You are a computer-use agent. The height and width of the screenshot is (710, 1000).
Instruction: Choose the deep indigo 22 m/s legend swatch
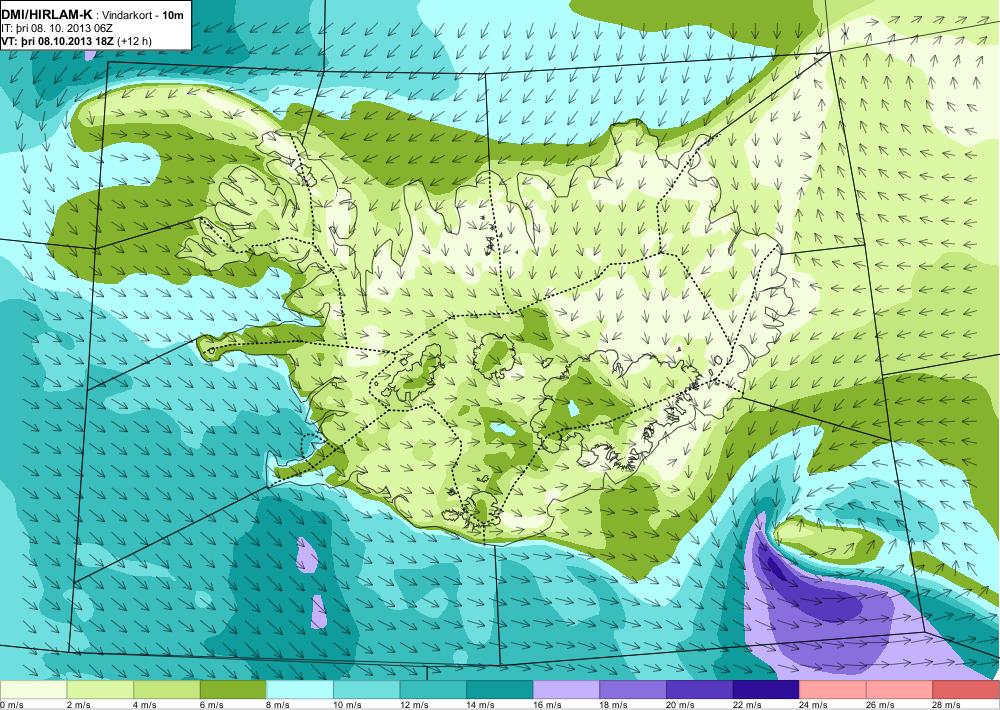766,690
